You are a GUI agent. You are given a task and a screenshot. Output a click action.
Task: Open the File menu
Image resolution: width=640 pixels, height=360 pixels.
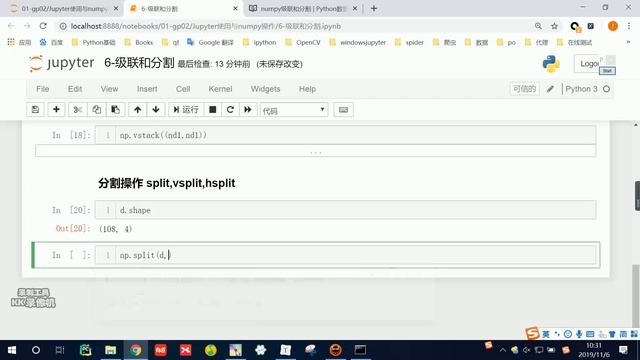42,89
